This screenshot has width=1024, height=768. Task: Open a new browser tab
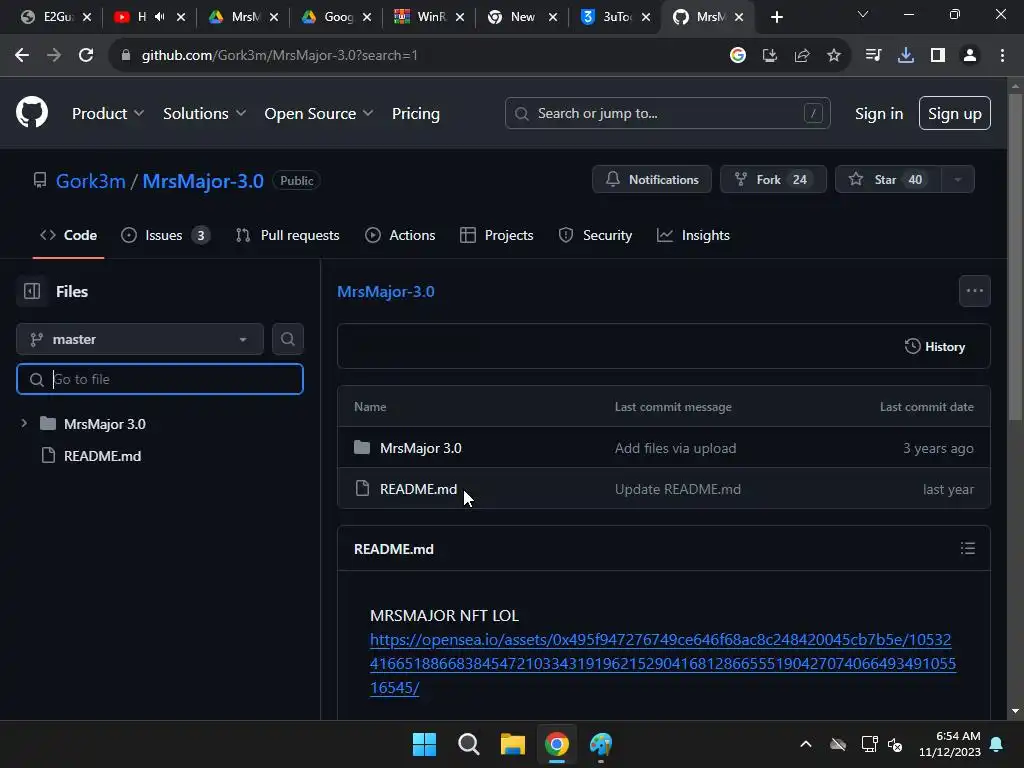(x=776, y=17)
